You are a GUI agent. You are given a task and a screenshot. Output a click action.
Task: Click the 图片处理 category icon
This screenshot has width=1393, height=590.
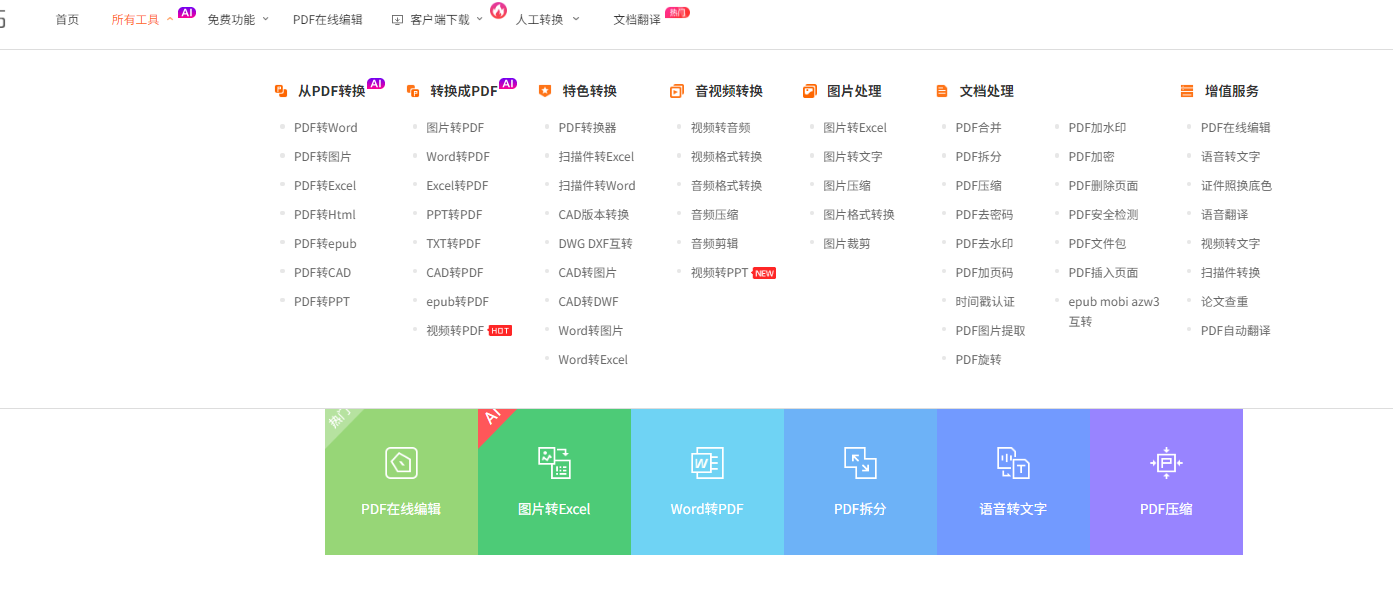coord(809,91)
